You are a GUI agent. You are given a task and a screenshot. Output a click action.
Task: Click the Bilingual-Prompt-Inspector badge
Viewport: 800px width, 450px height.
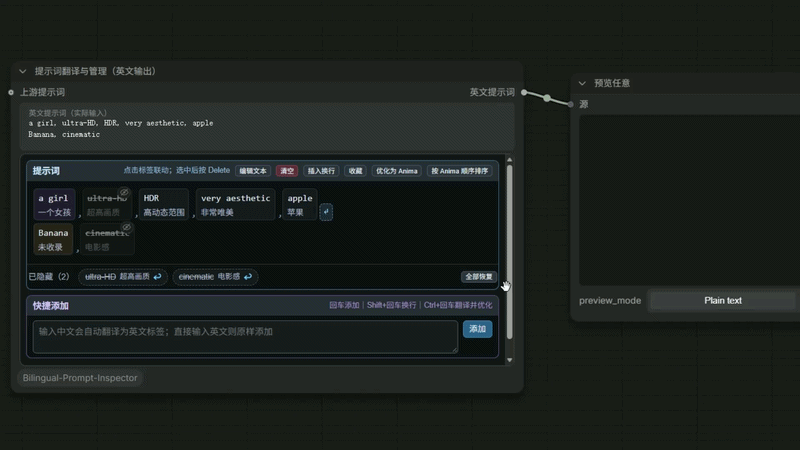tap(80, 378)
